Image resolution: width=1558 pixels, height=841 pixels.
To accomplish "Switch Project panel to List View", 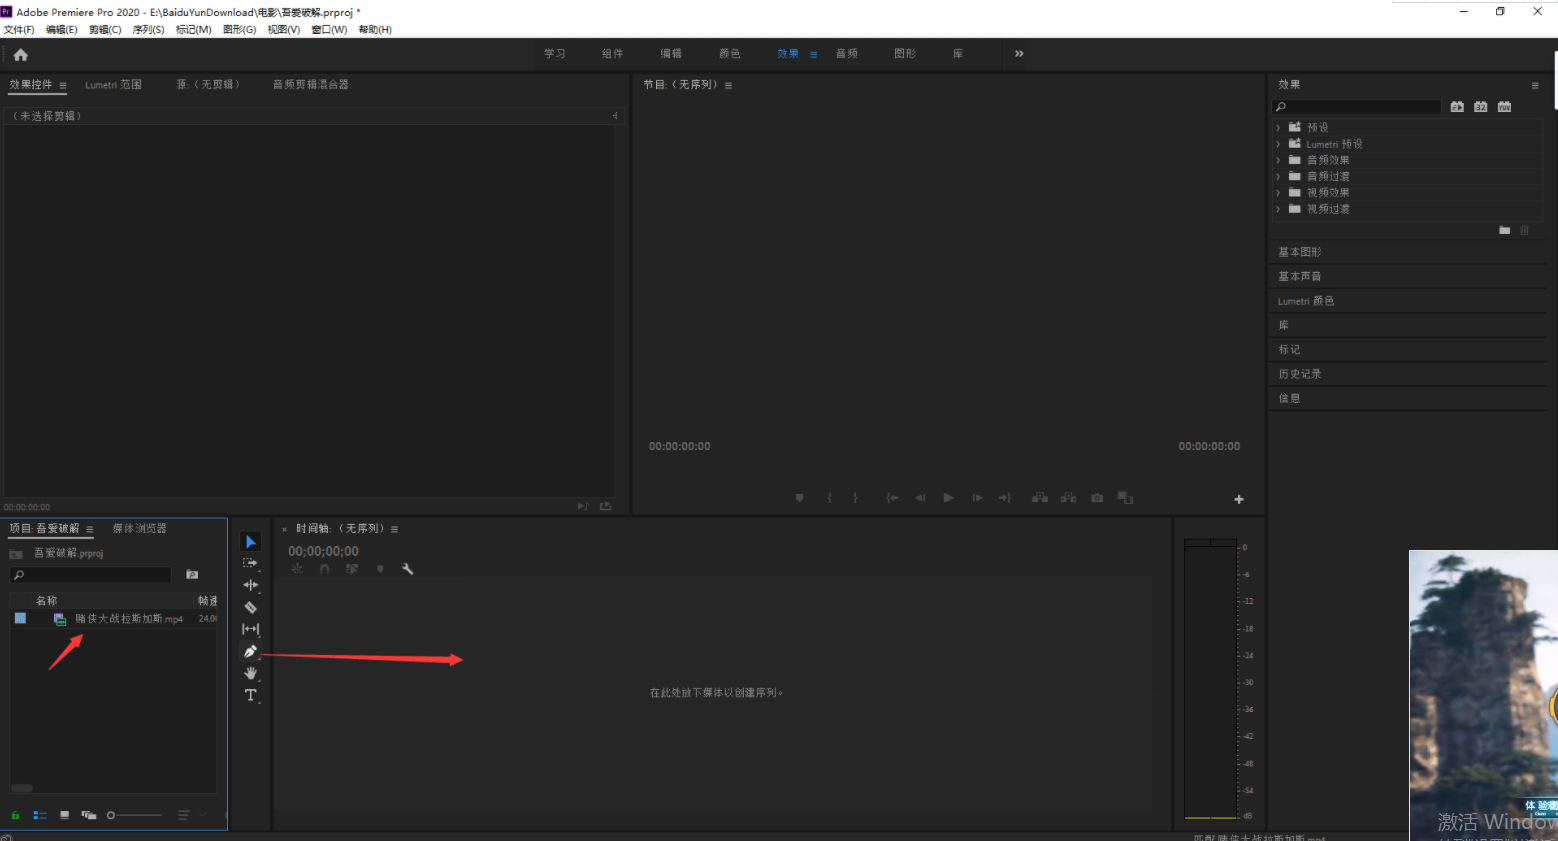I will [40, 816].
